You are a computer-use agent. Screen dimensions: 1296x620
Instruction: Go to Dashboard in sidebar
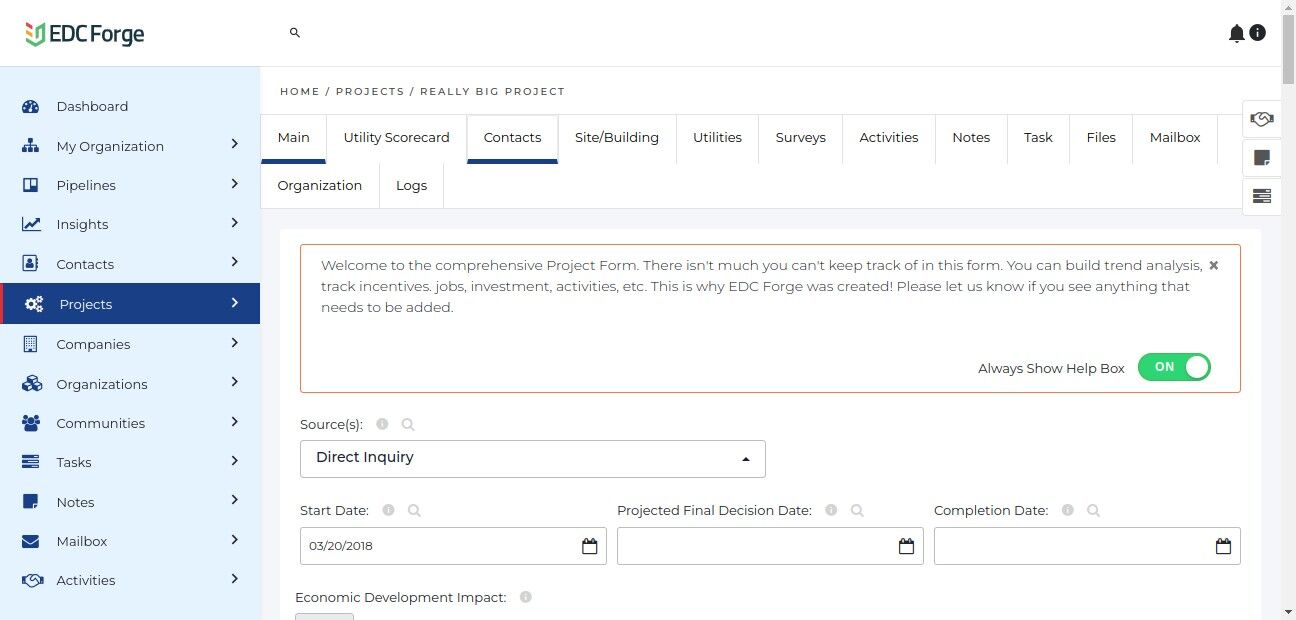92,107
